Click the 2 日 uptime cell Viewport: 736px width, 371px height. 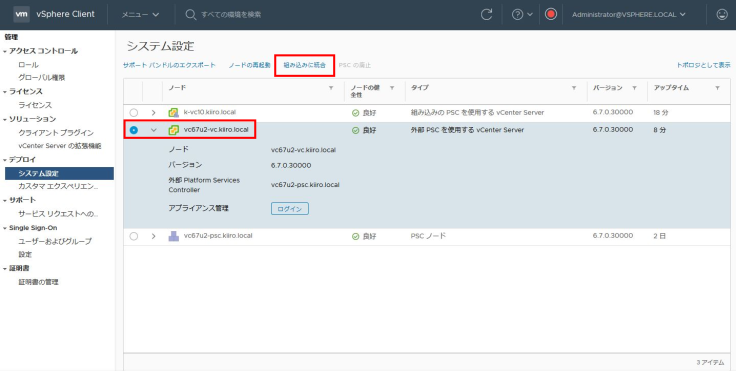659,236
